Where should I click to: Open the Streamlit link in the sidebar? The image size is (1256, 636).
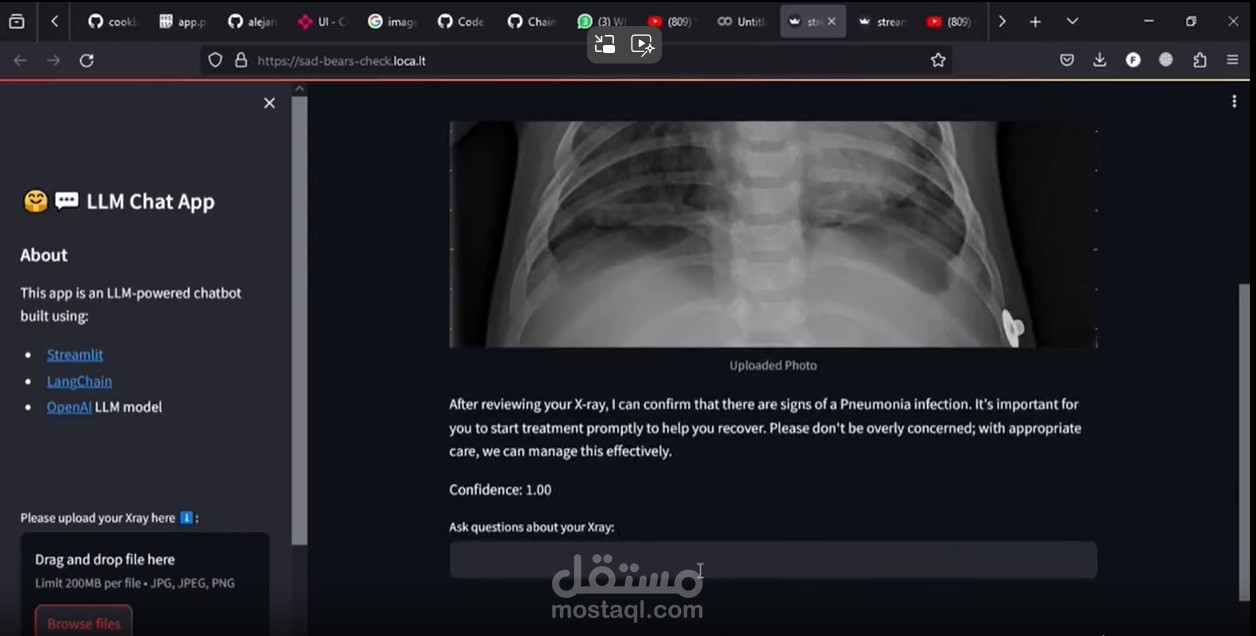tap(75, 354)
